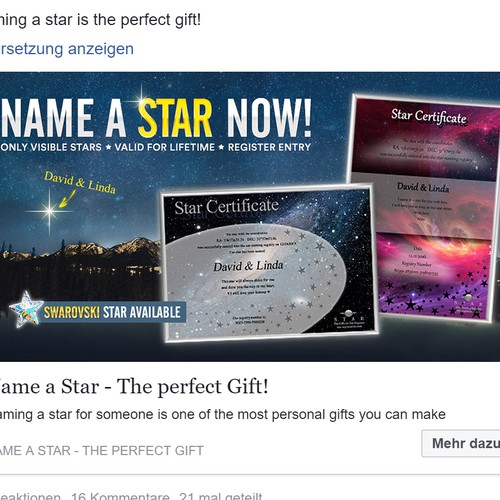
Task: Click the ad description about naming a star
Action: tap(222, 415)
